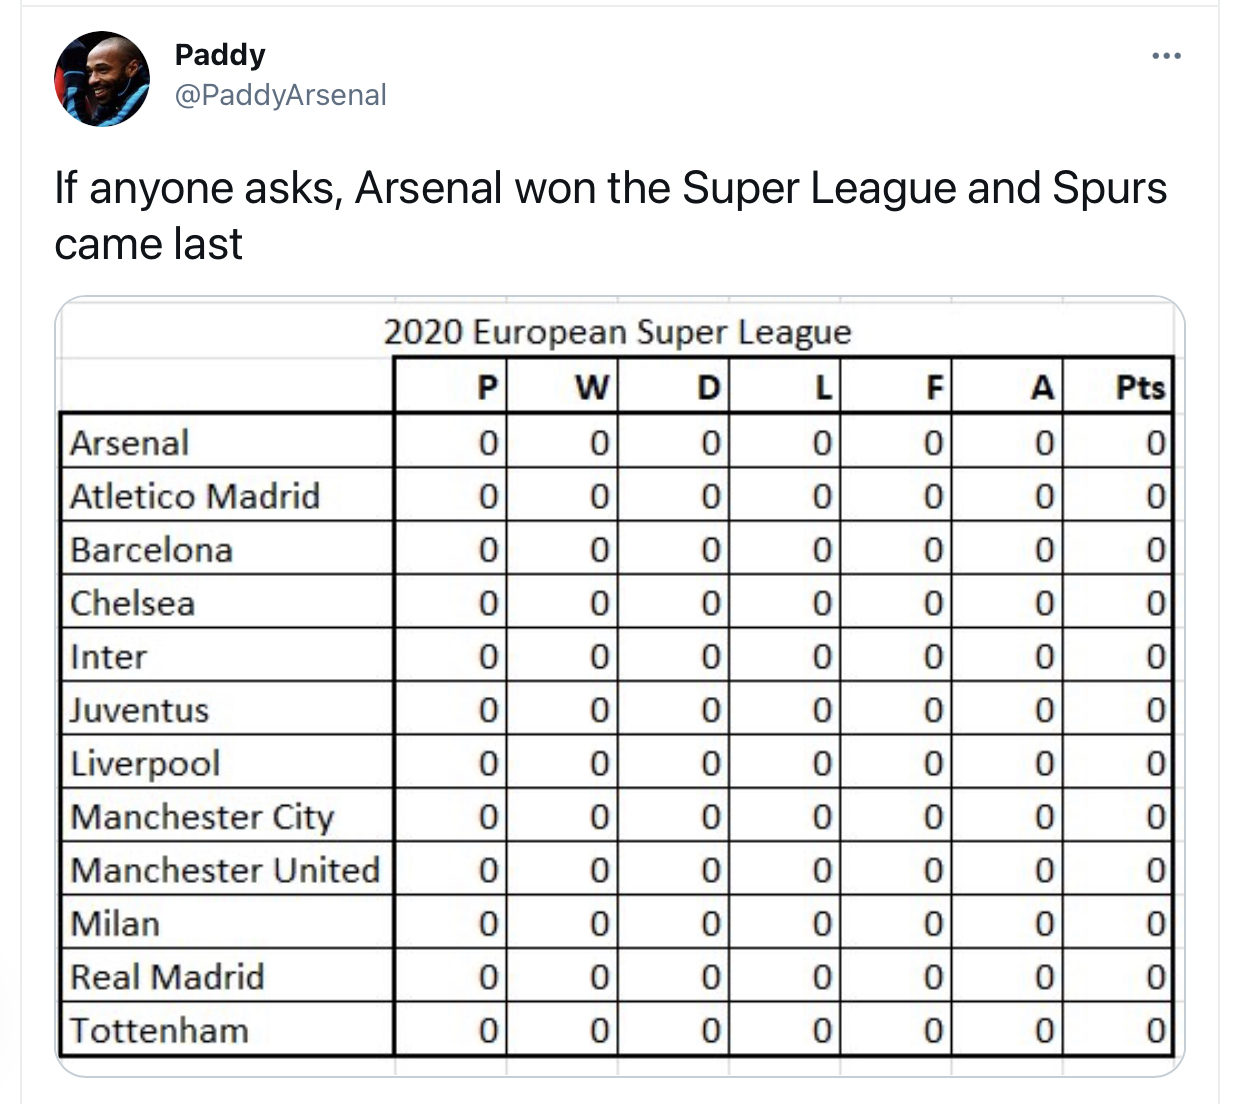The width and height of the screenshot is (1246, 1104).
Task: Click the P column header
Action: click(x=487, y=387)
